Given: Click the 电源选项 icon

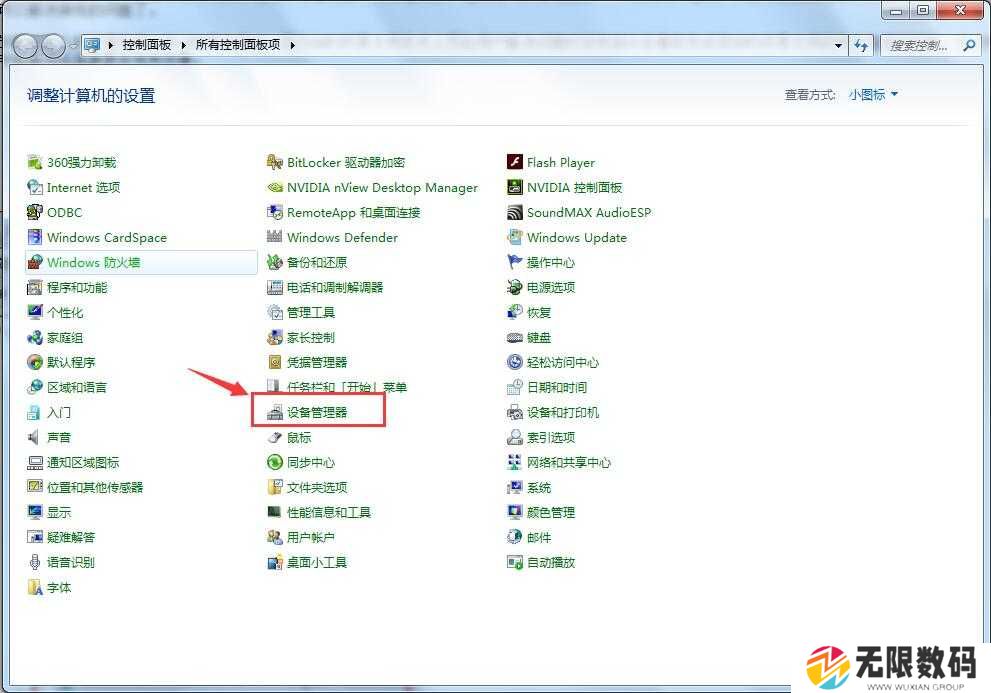Looking at the screenshot, I should coord(514,288).
